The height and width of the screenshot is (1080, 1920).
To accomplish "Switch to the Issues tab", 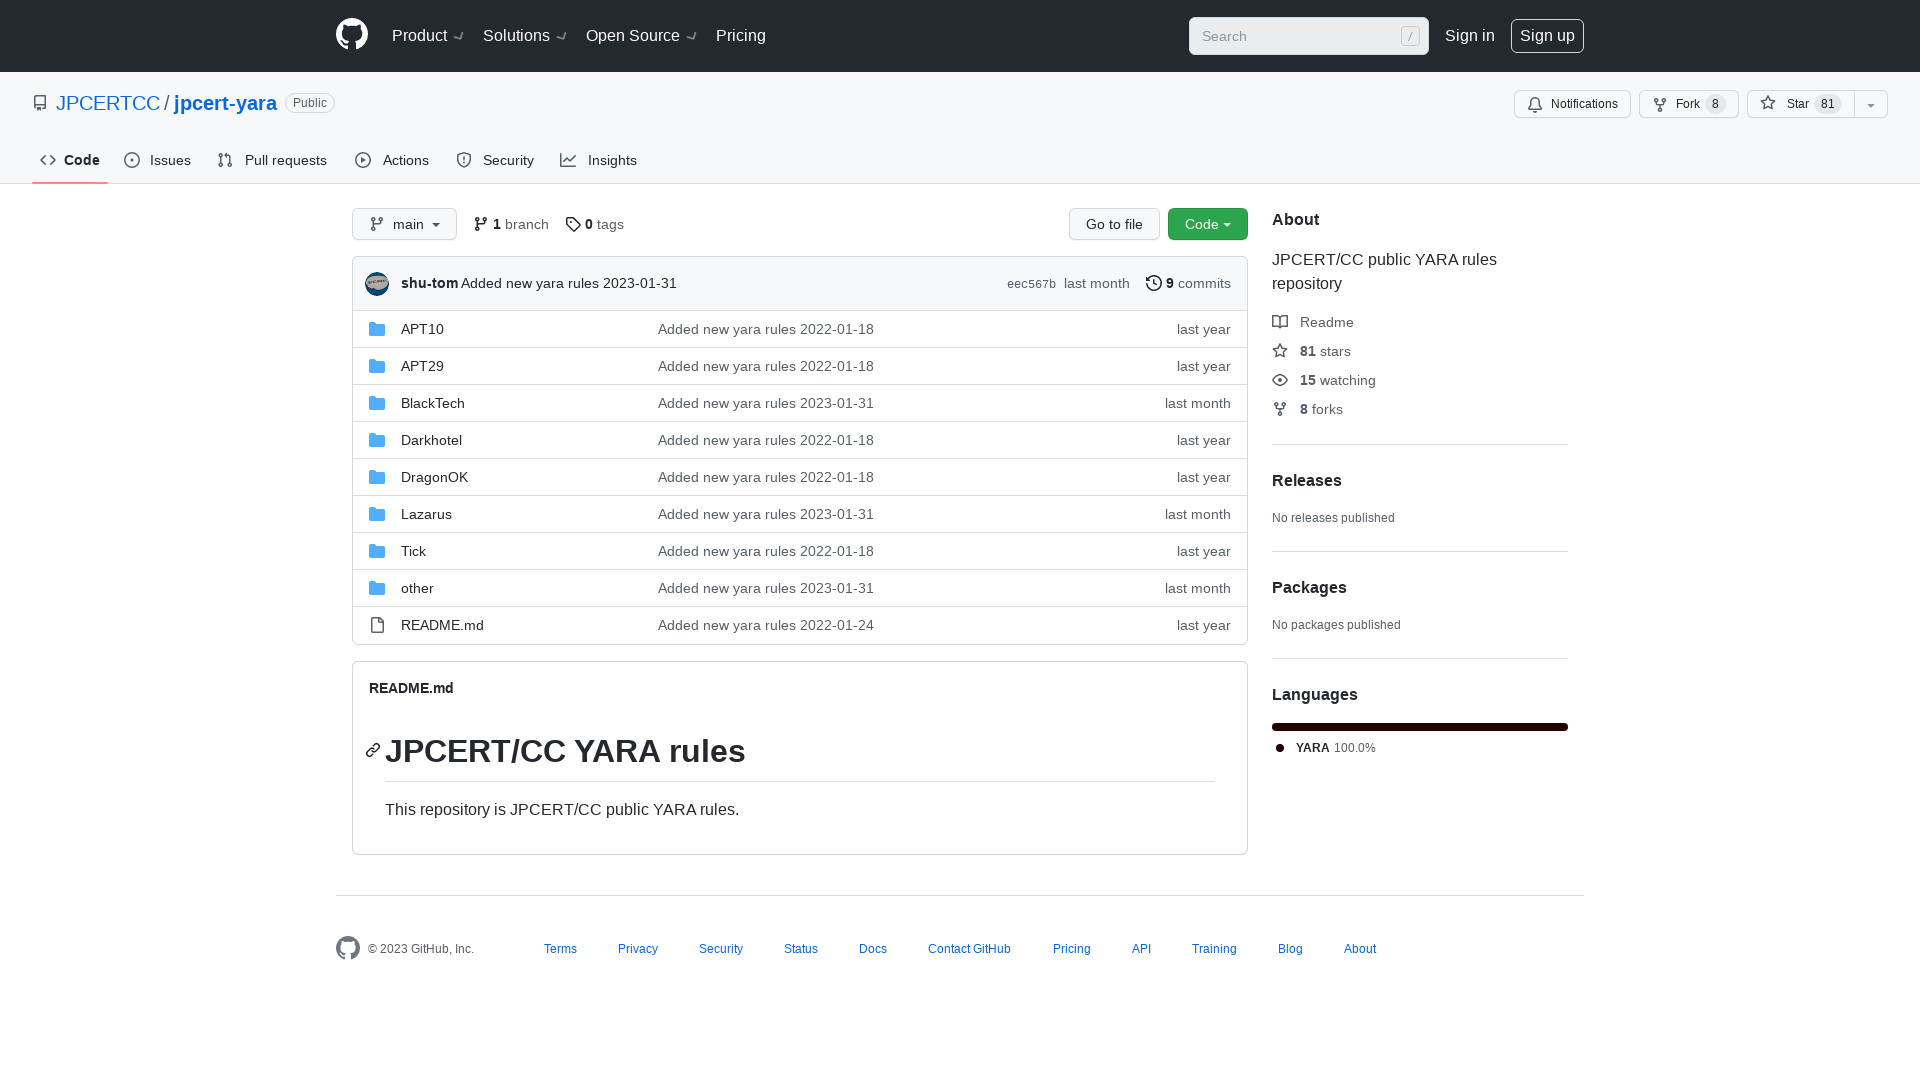I will [x=157, y=160].
